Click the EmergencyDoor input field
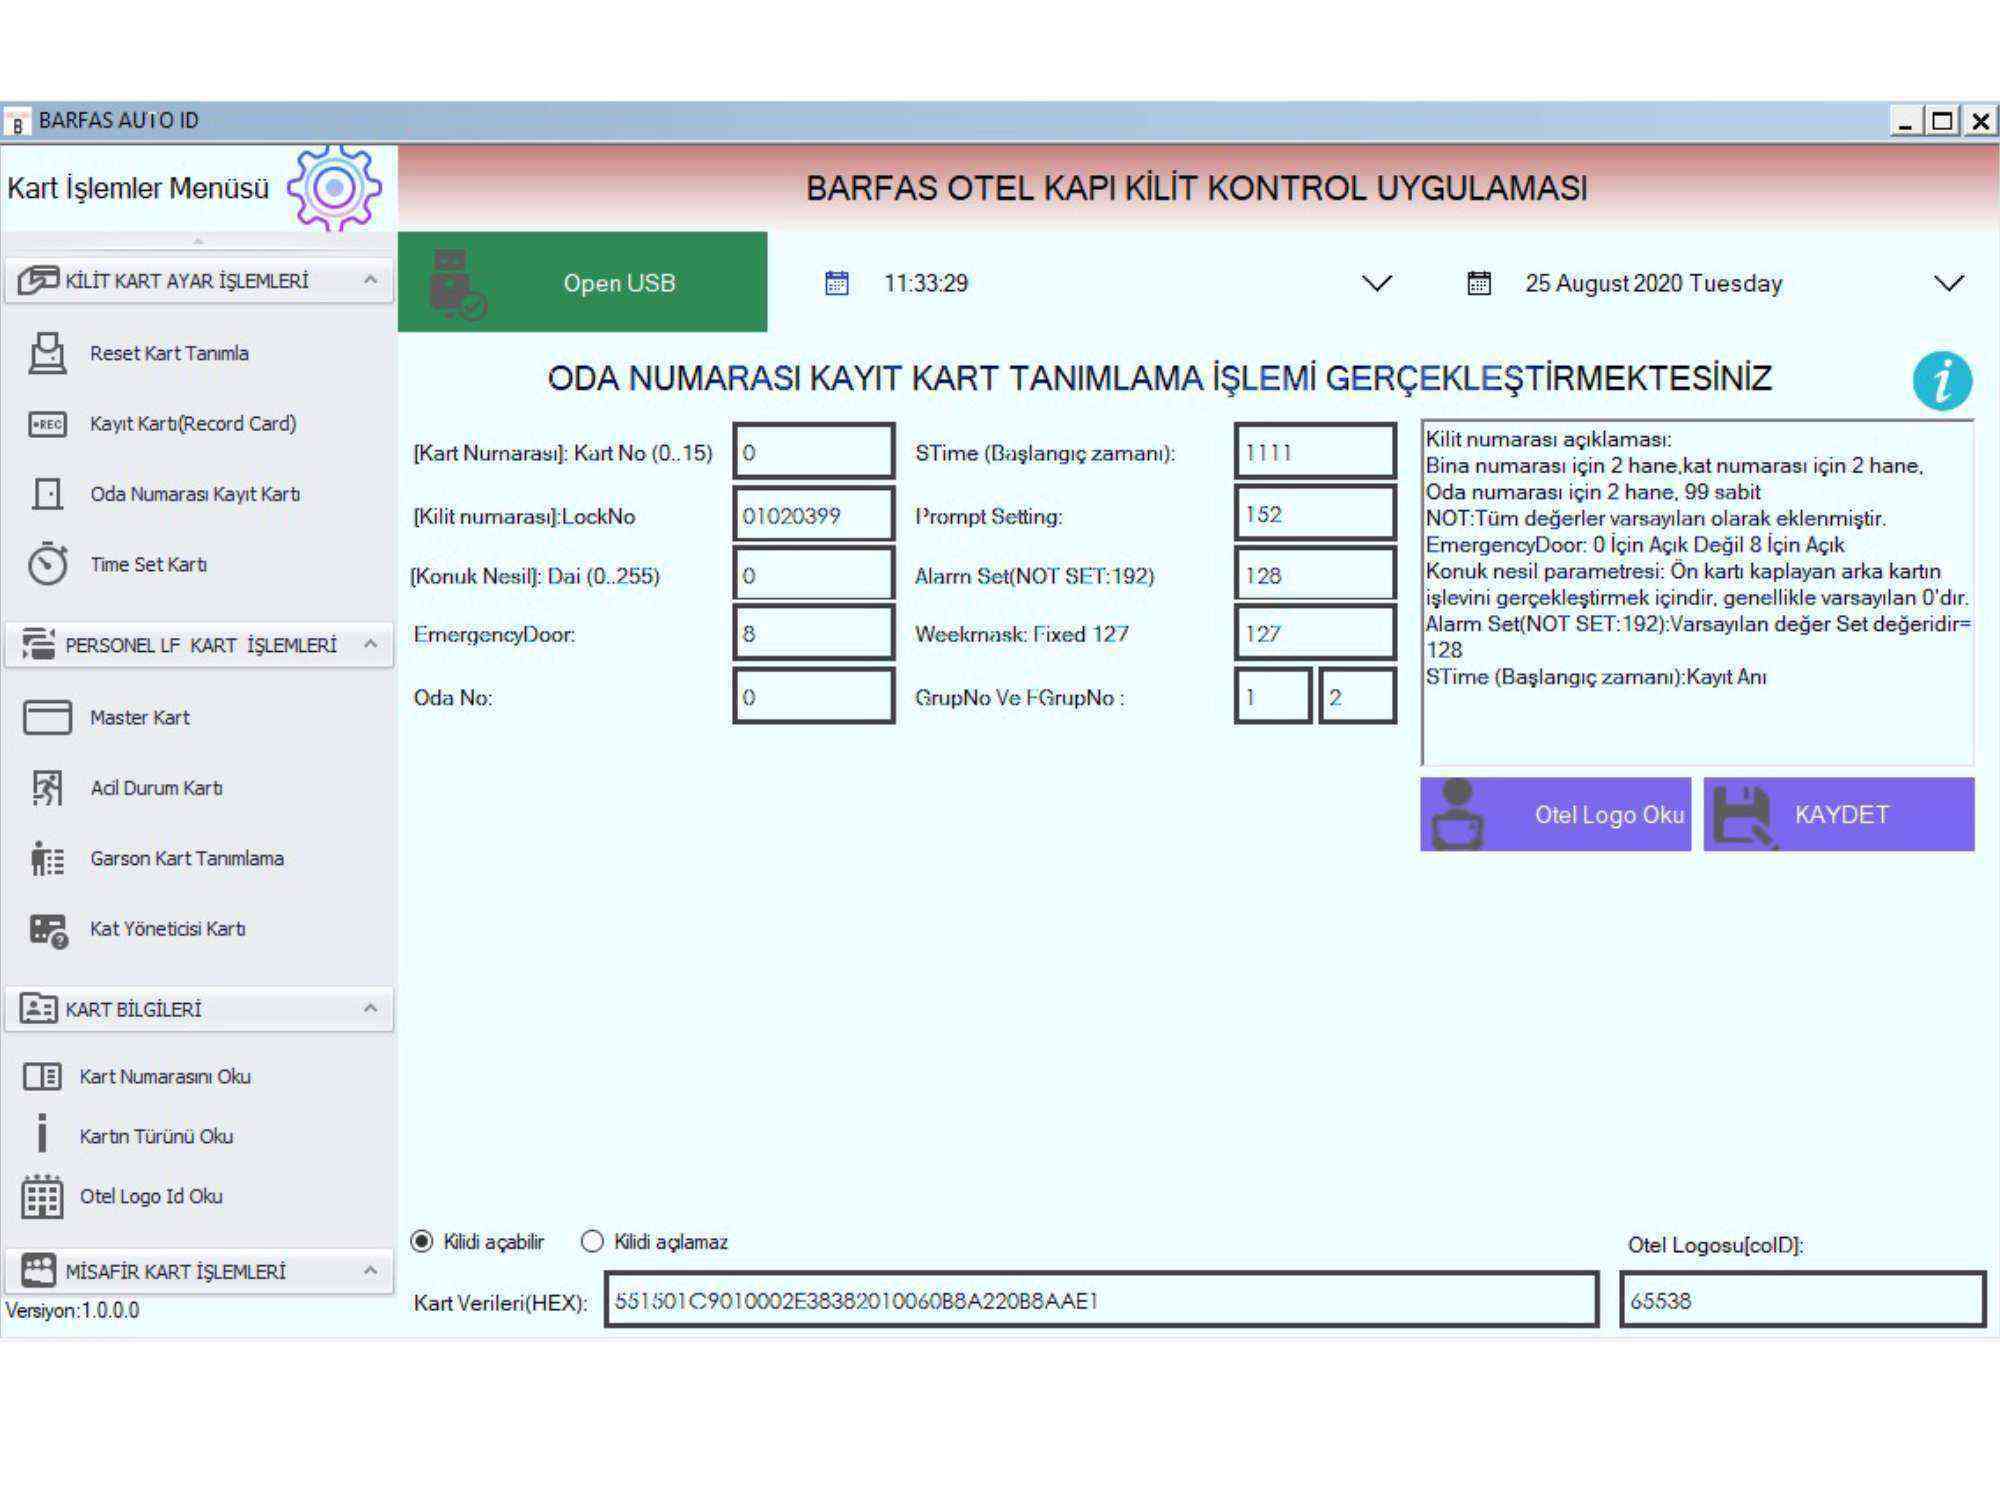 814,633
